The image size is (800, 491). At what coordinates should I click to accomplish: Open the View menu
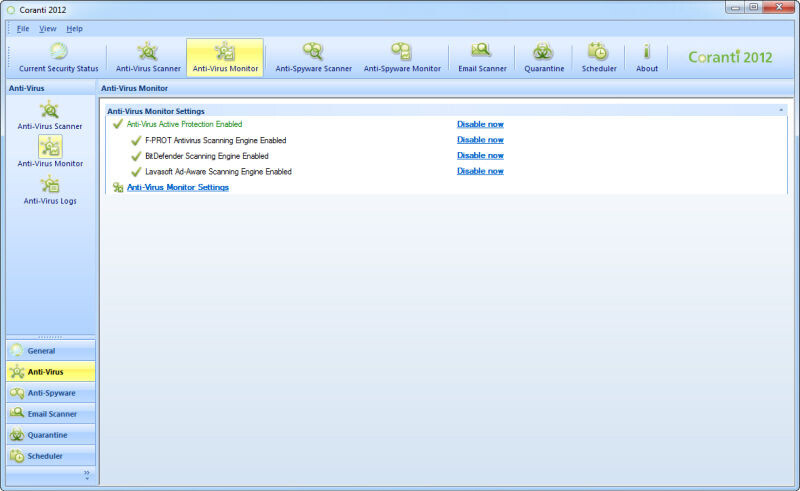[47, 29]
